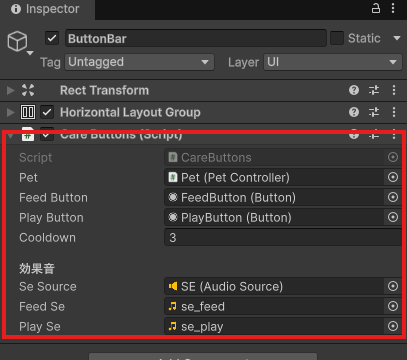Click the Pet property label
The image size is (407, 360).
[28, 178]
